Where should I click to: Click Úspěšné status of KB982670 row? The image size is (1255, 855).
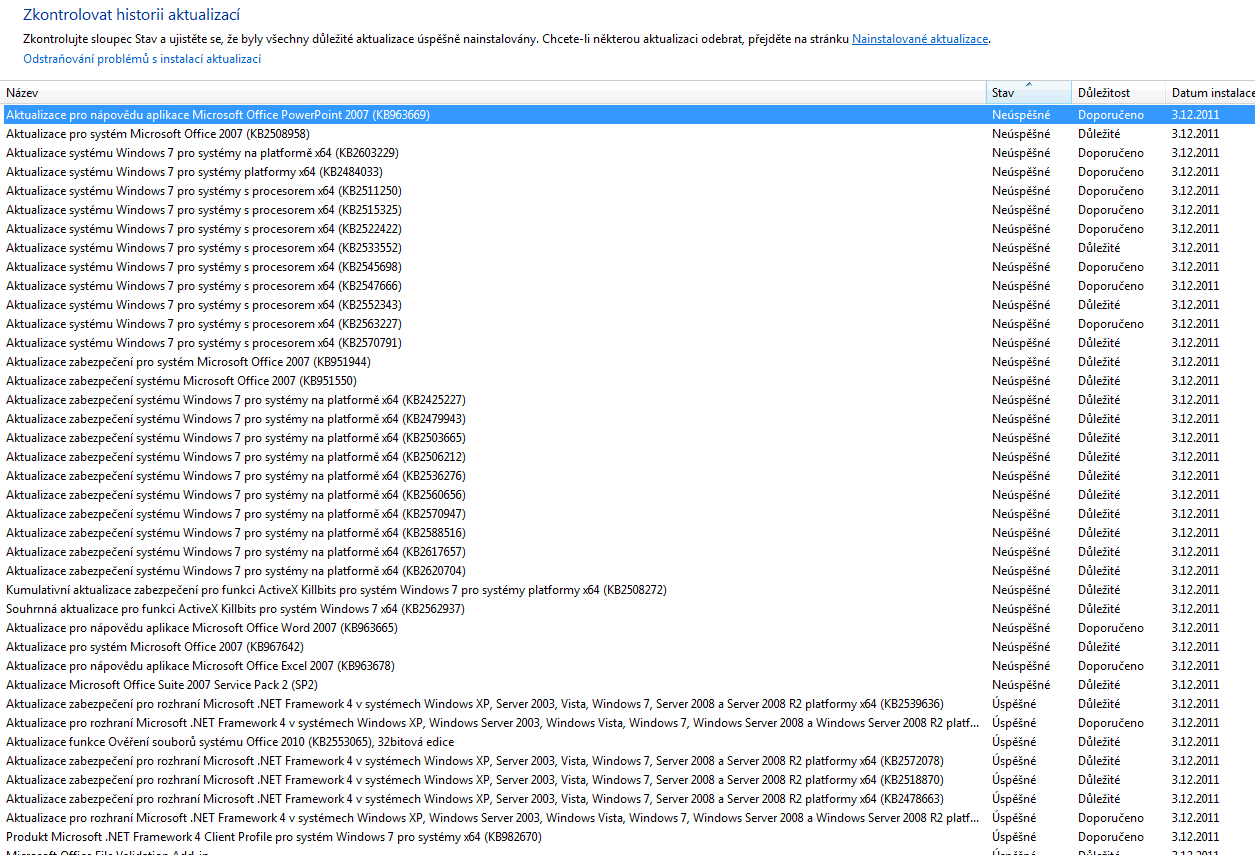click(x=1014, y=837)
